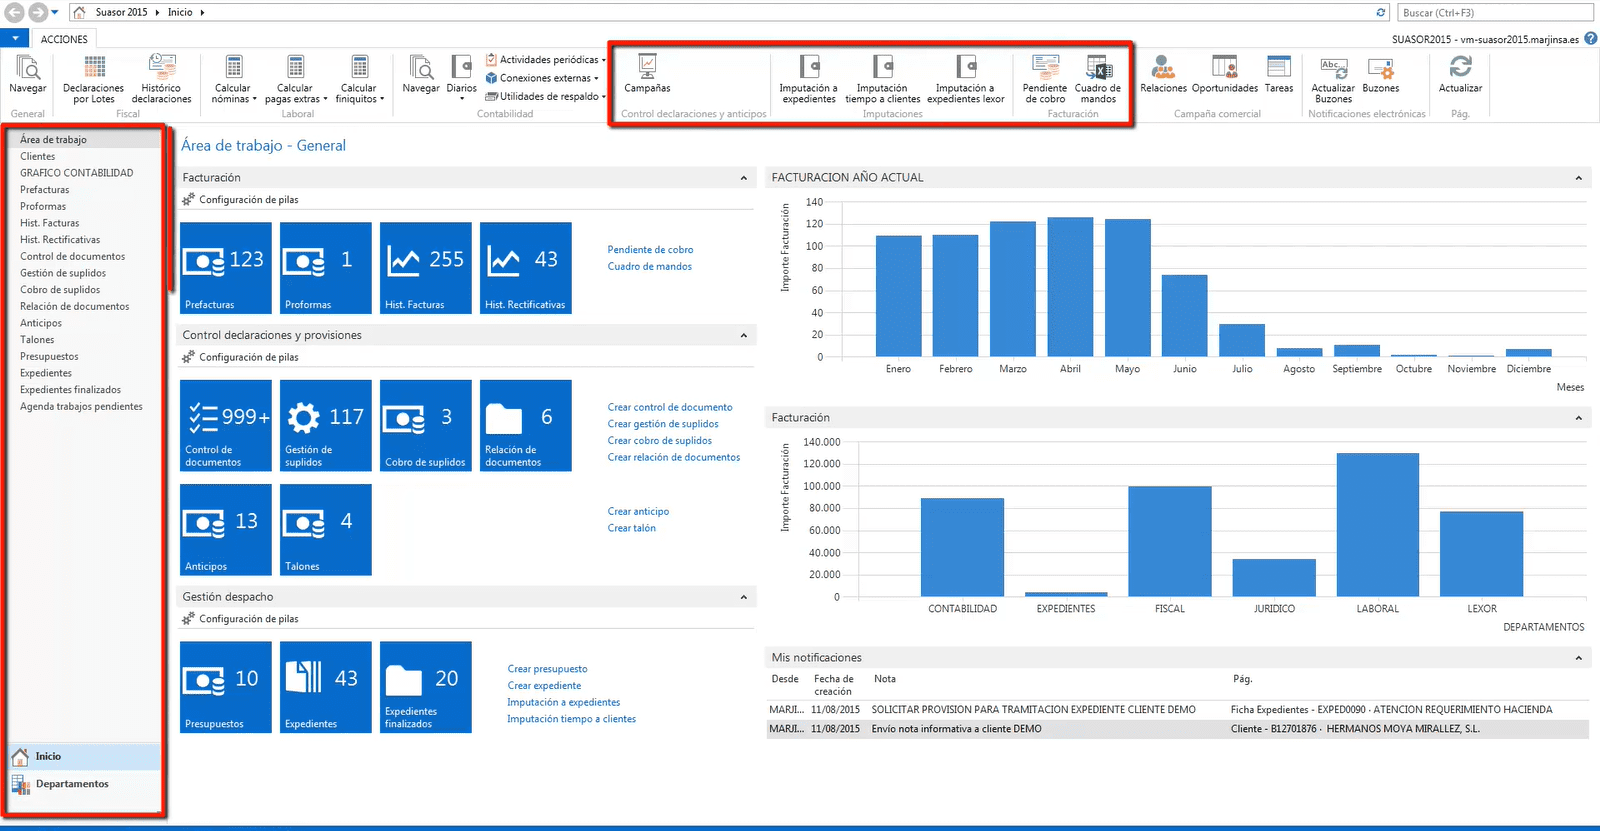Screen dimensions: 1600x831
Task: Open the Expedientes finalizados tile
Action: coord(426,687)
